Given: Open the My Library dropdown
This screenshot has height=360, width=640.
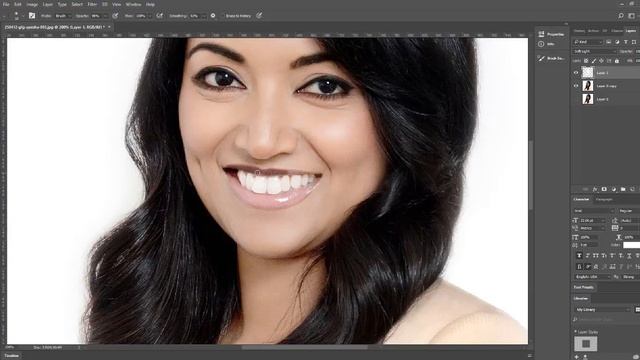Looking at the screenshot, I should (602, 310).
